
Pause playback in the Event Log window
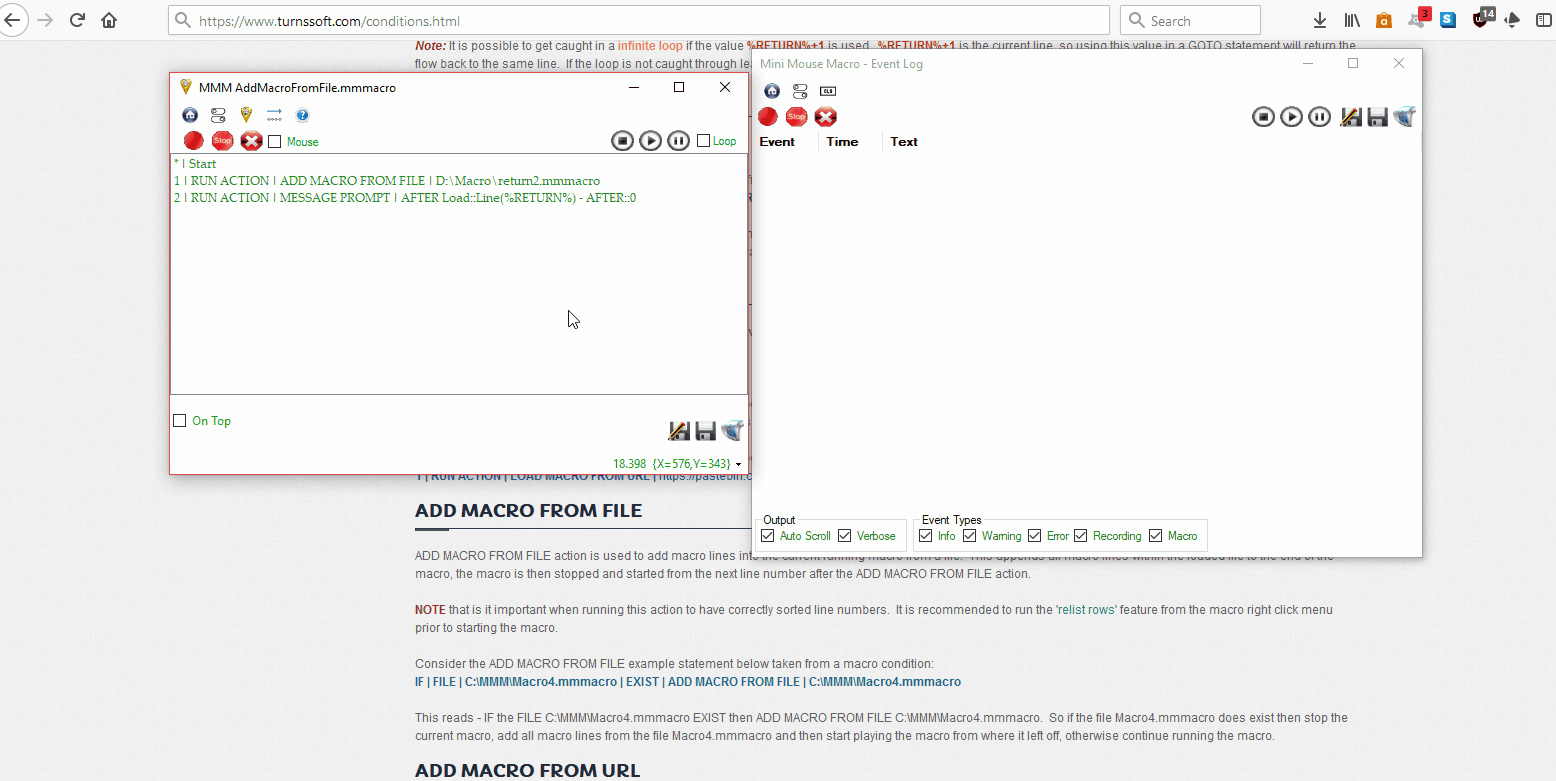tap(1320, 117)
